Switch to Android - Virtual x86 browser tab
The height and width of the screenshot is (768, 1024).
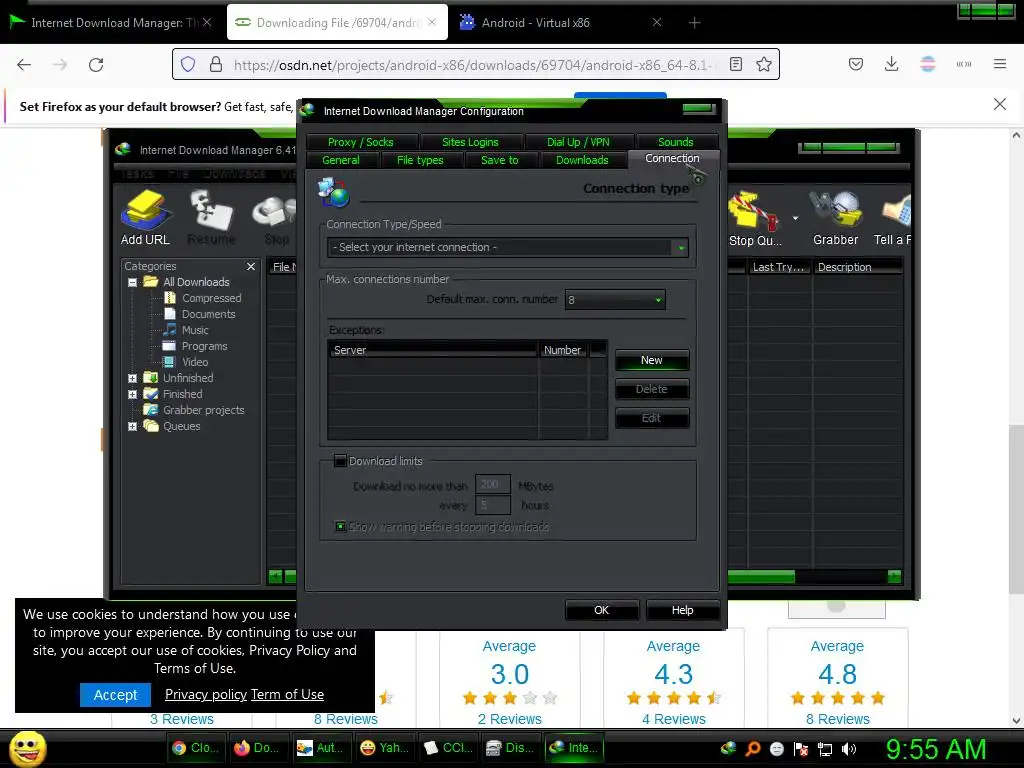561,23
